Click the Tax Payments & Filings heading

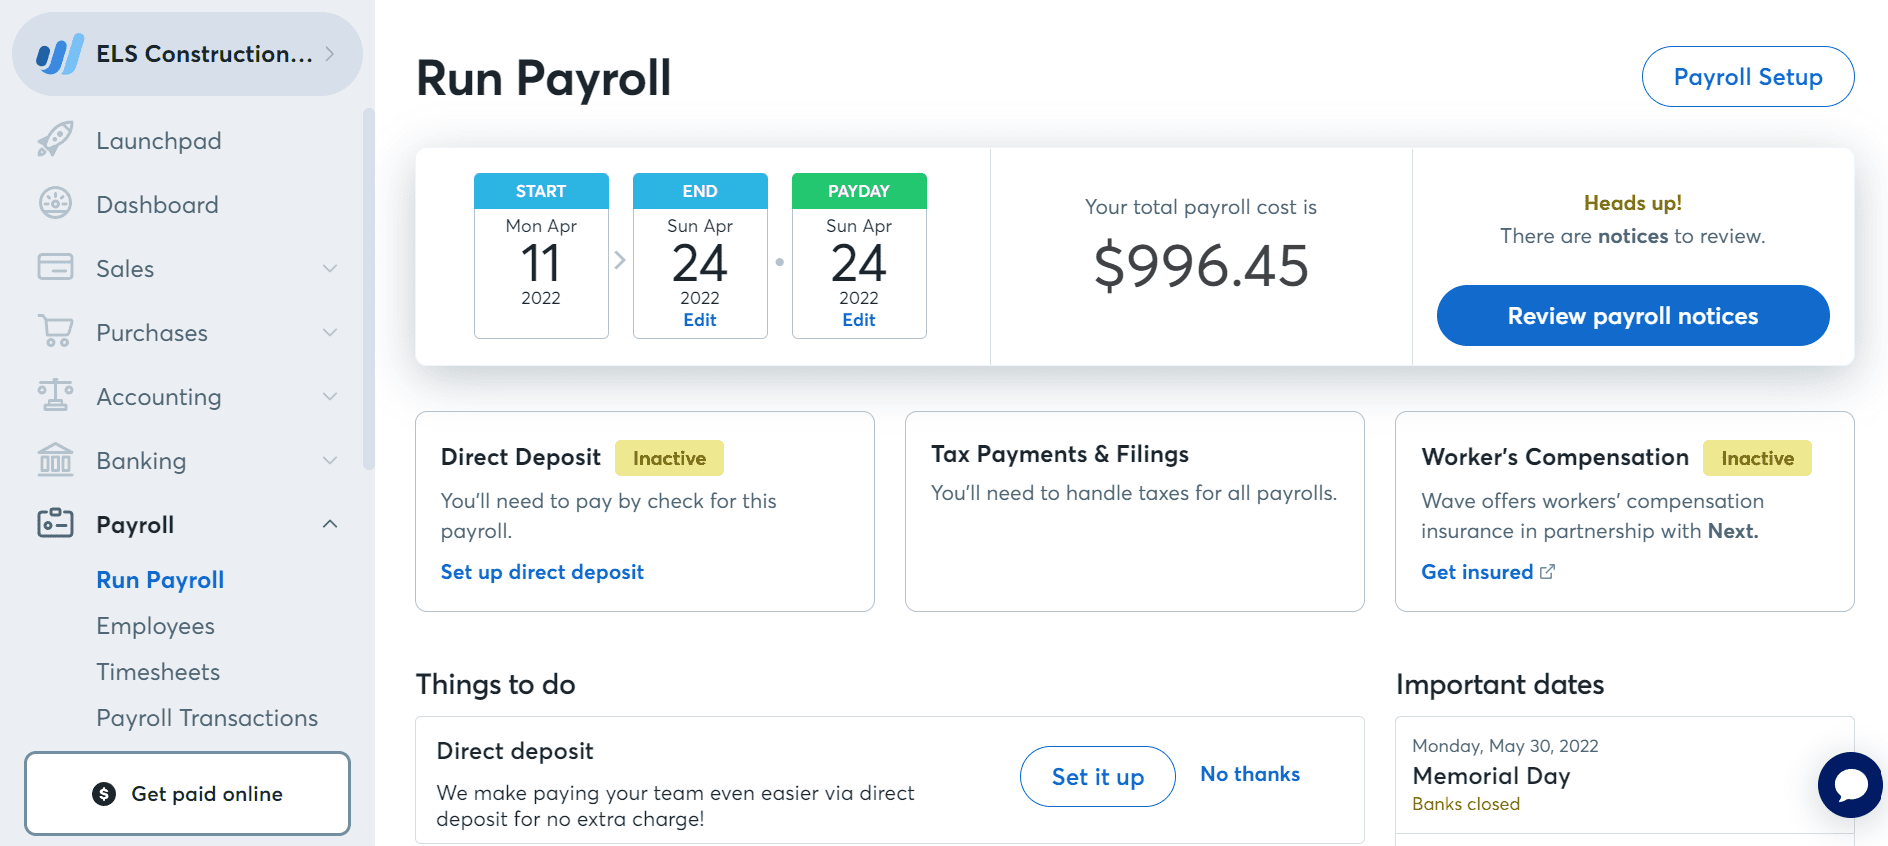pos(1060,454)
